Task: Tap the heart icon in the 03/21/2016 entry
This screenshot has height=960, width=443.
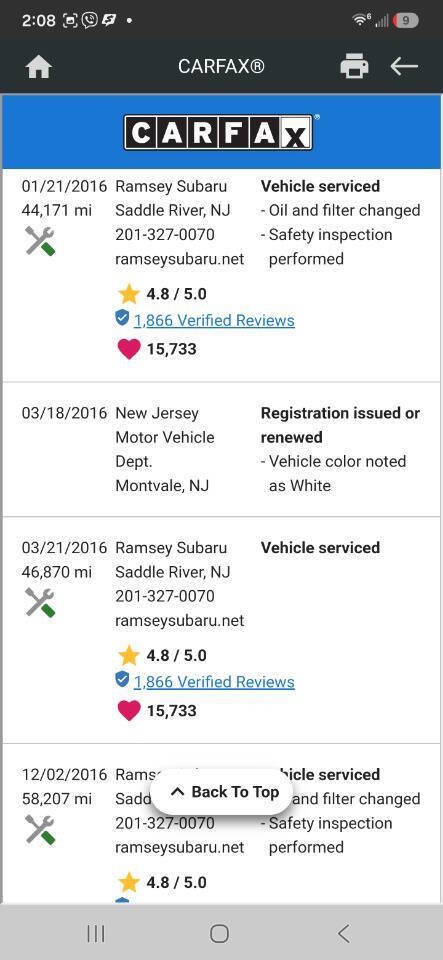Action: 128,711
